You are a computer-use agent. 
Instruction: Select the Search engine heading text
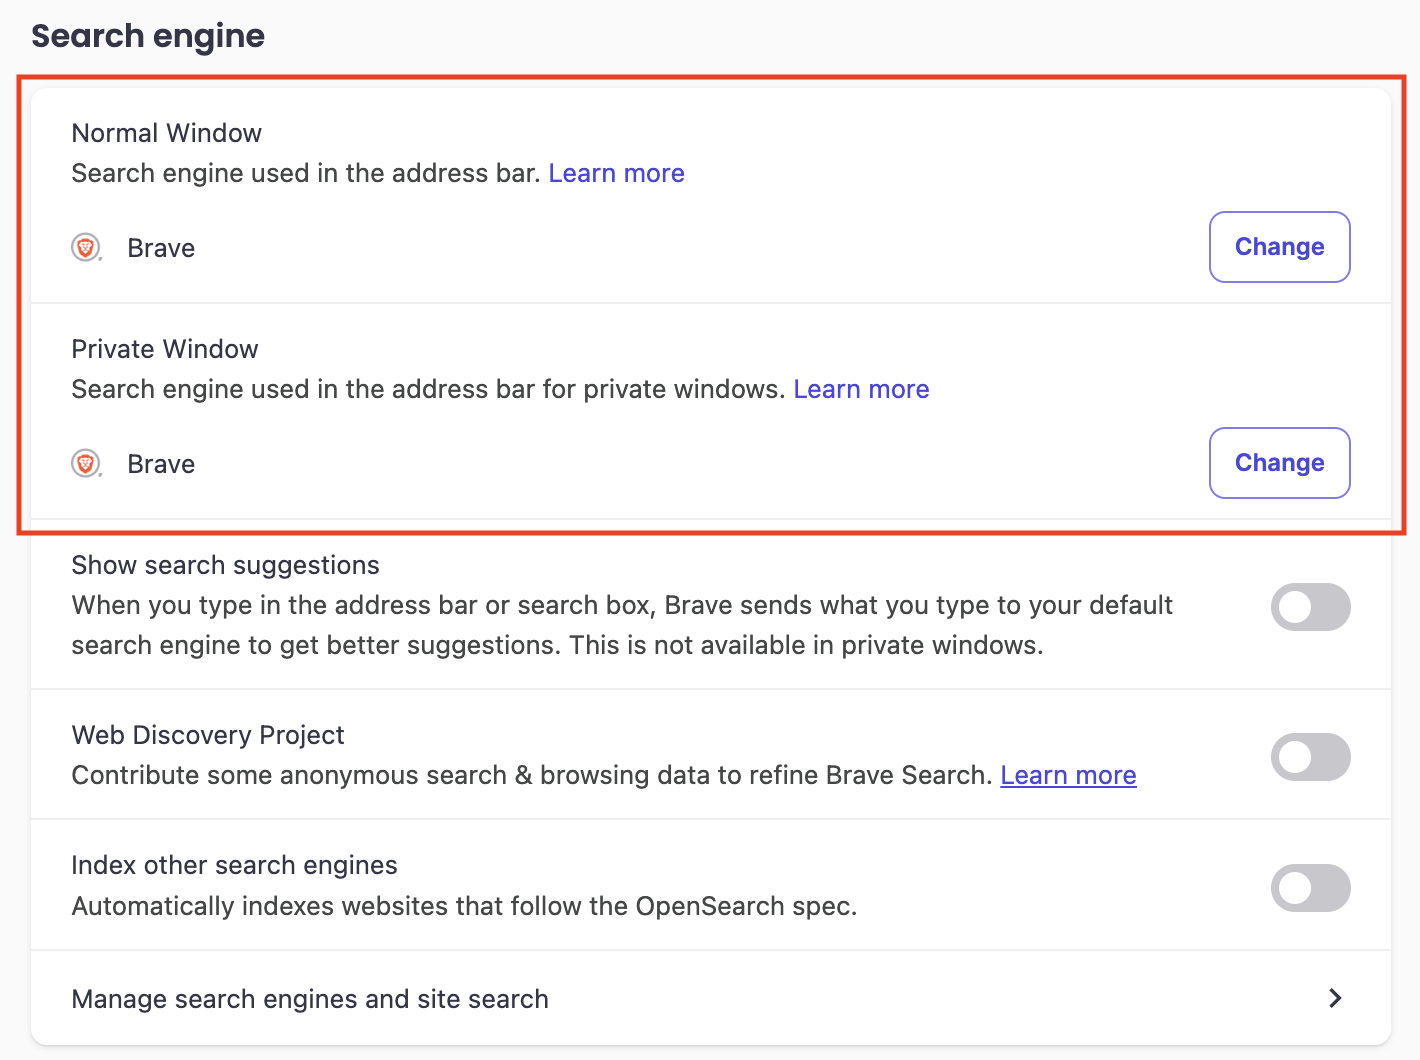pos(148,36)
